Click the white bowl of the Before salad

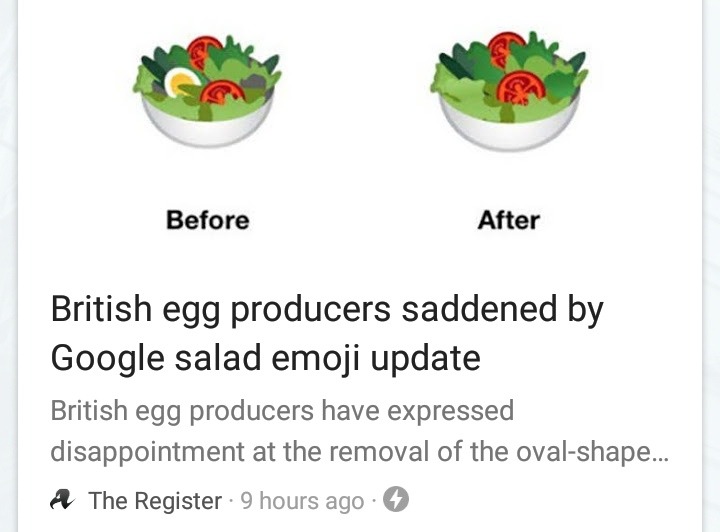[x=207, y=126]
